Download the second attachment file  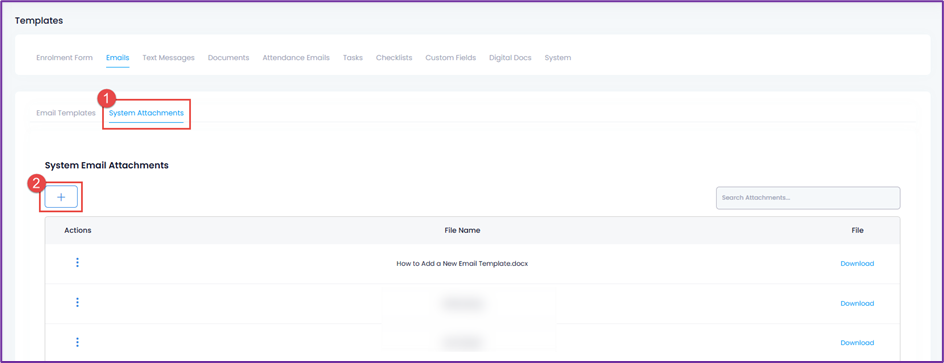[857, 303]
